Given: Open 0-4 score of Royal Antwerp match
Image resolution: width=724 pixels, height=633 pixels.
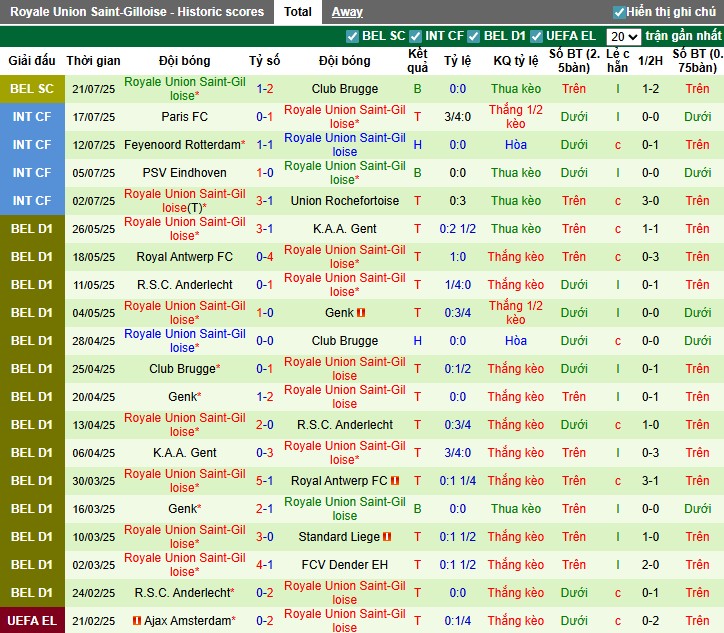Looking at the screenshot, I should pyautogui.click(x=265, y=257).
